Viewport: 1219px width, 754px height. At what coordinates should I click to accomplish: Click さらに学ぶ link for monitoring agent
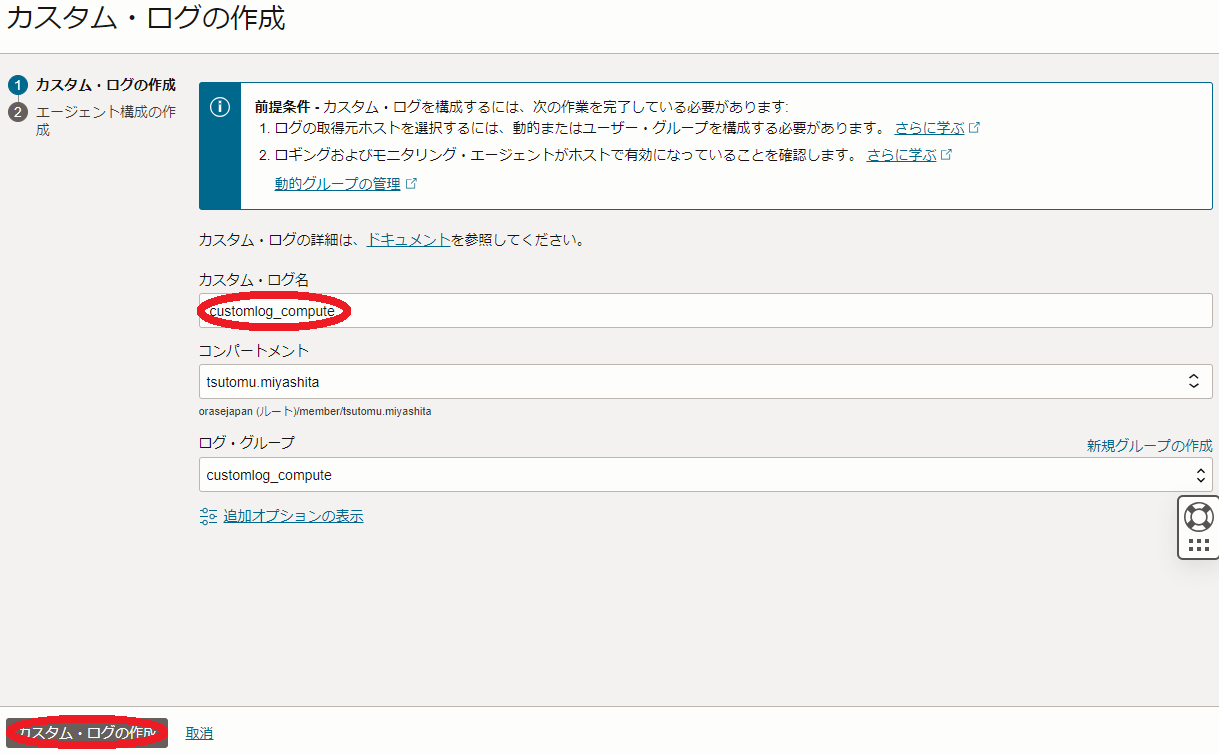point(901,155)
